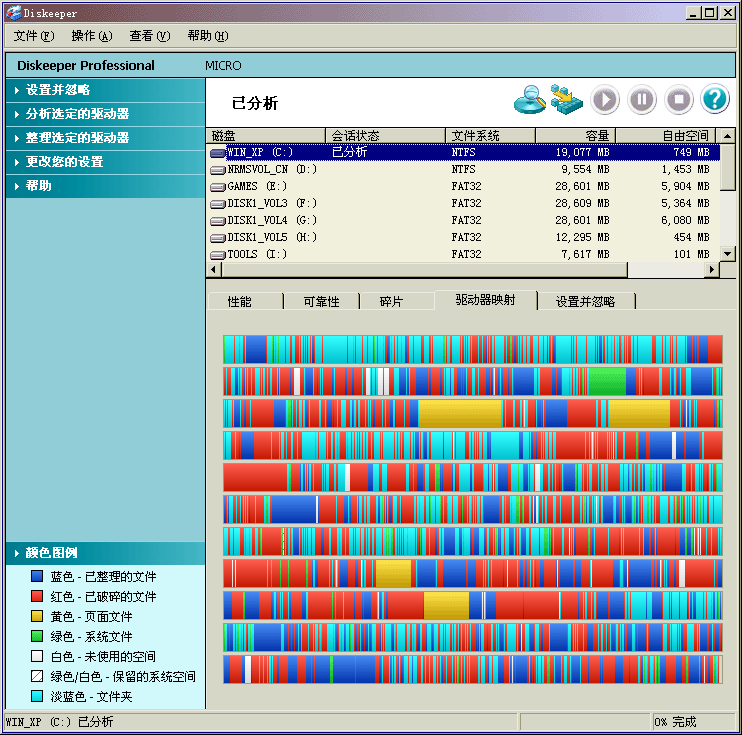Click the Defragment drive blocks icon
Viewport: 742px width, 735px height.
566,99
